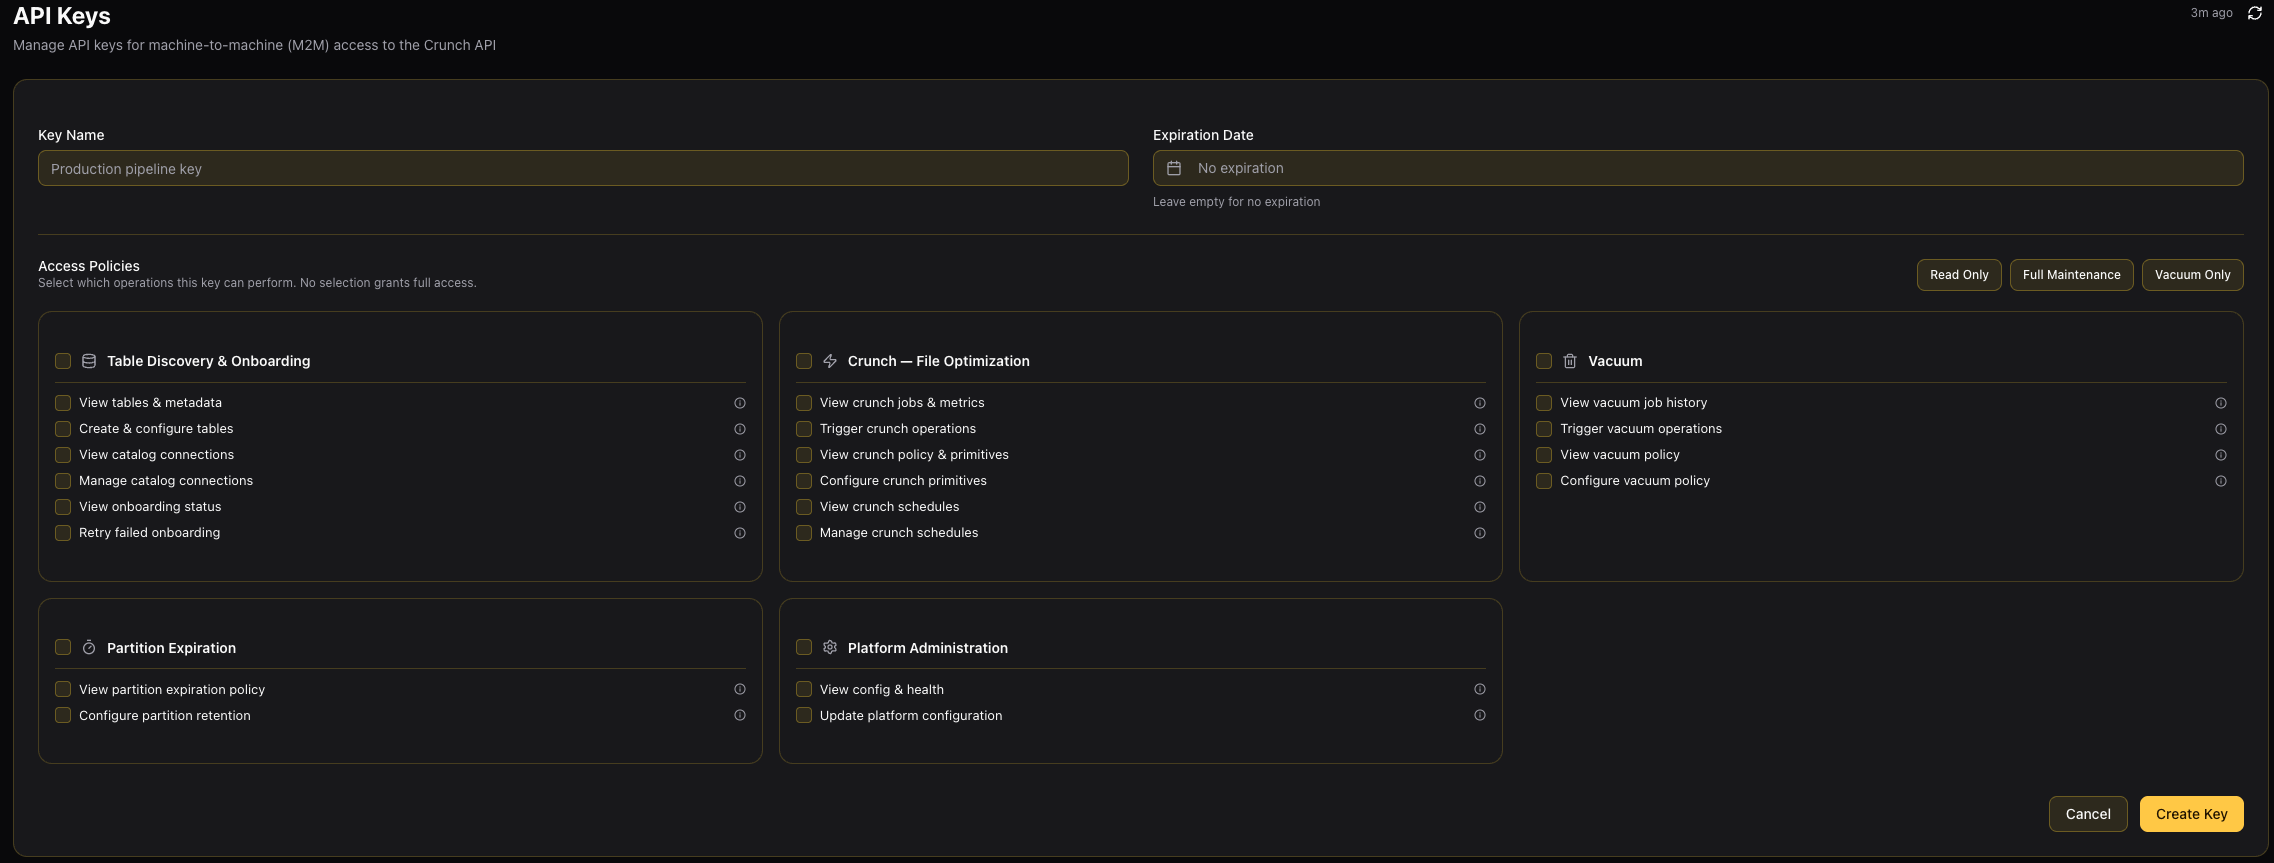The image size is (2274, 863).
Task: Click info icon for View vacuum policy
Action: click(2221, 455)
